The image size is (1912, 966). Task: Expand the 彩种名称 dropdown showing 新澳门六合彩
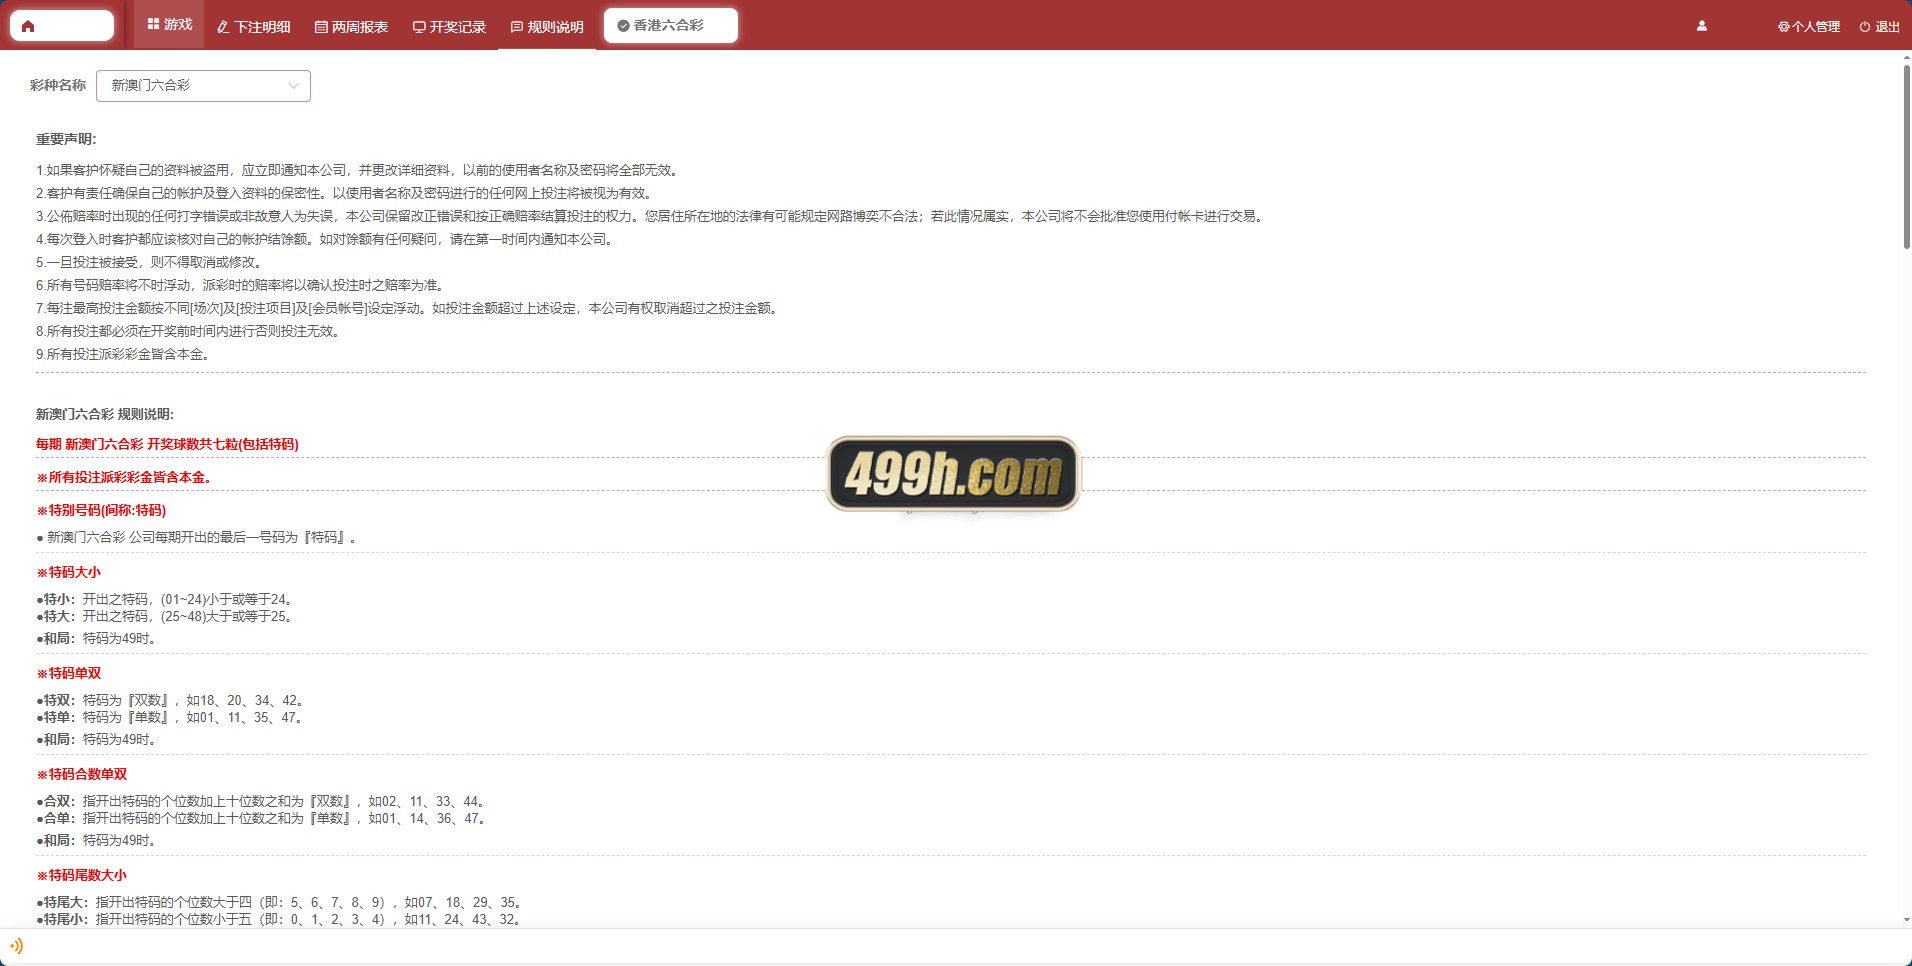tap(203, 86)
